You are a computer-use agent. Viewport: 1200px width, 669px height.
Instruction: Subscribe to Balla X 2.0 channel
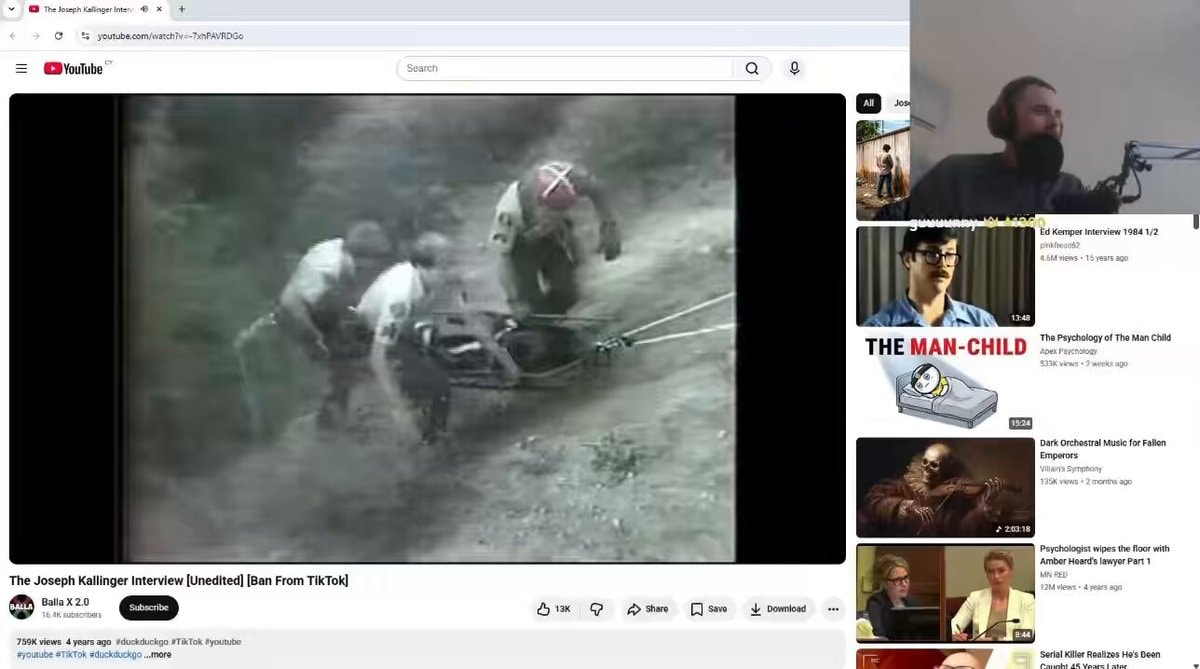[149, 608]
